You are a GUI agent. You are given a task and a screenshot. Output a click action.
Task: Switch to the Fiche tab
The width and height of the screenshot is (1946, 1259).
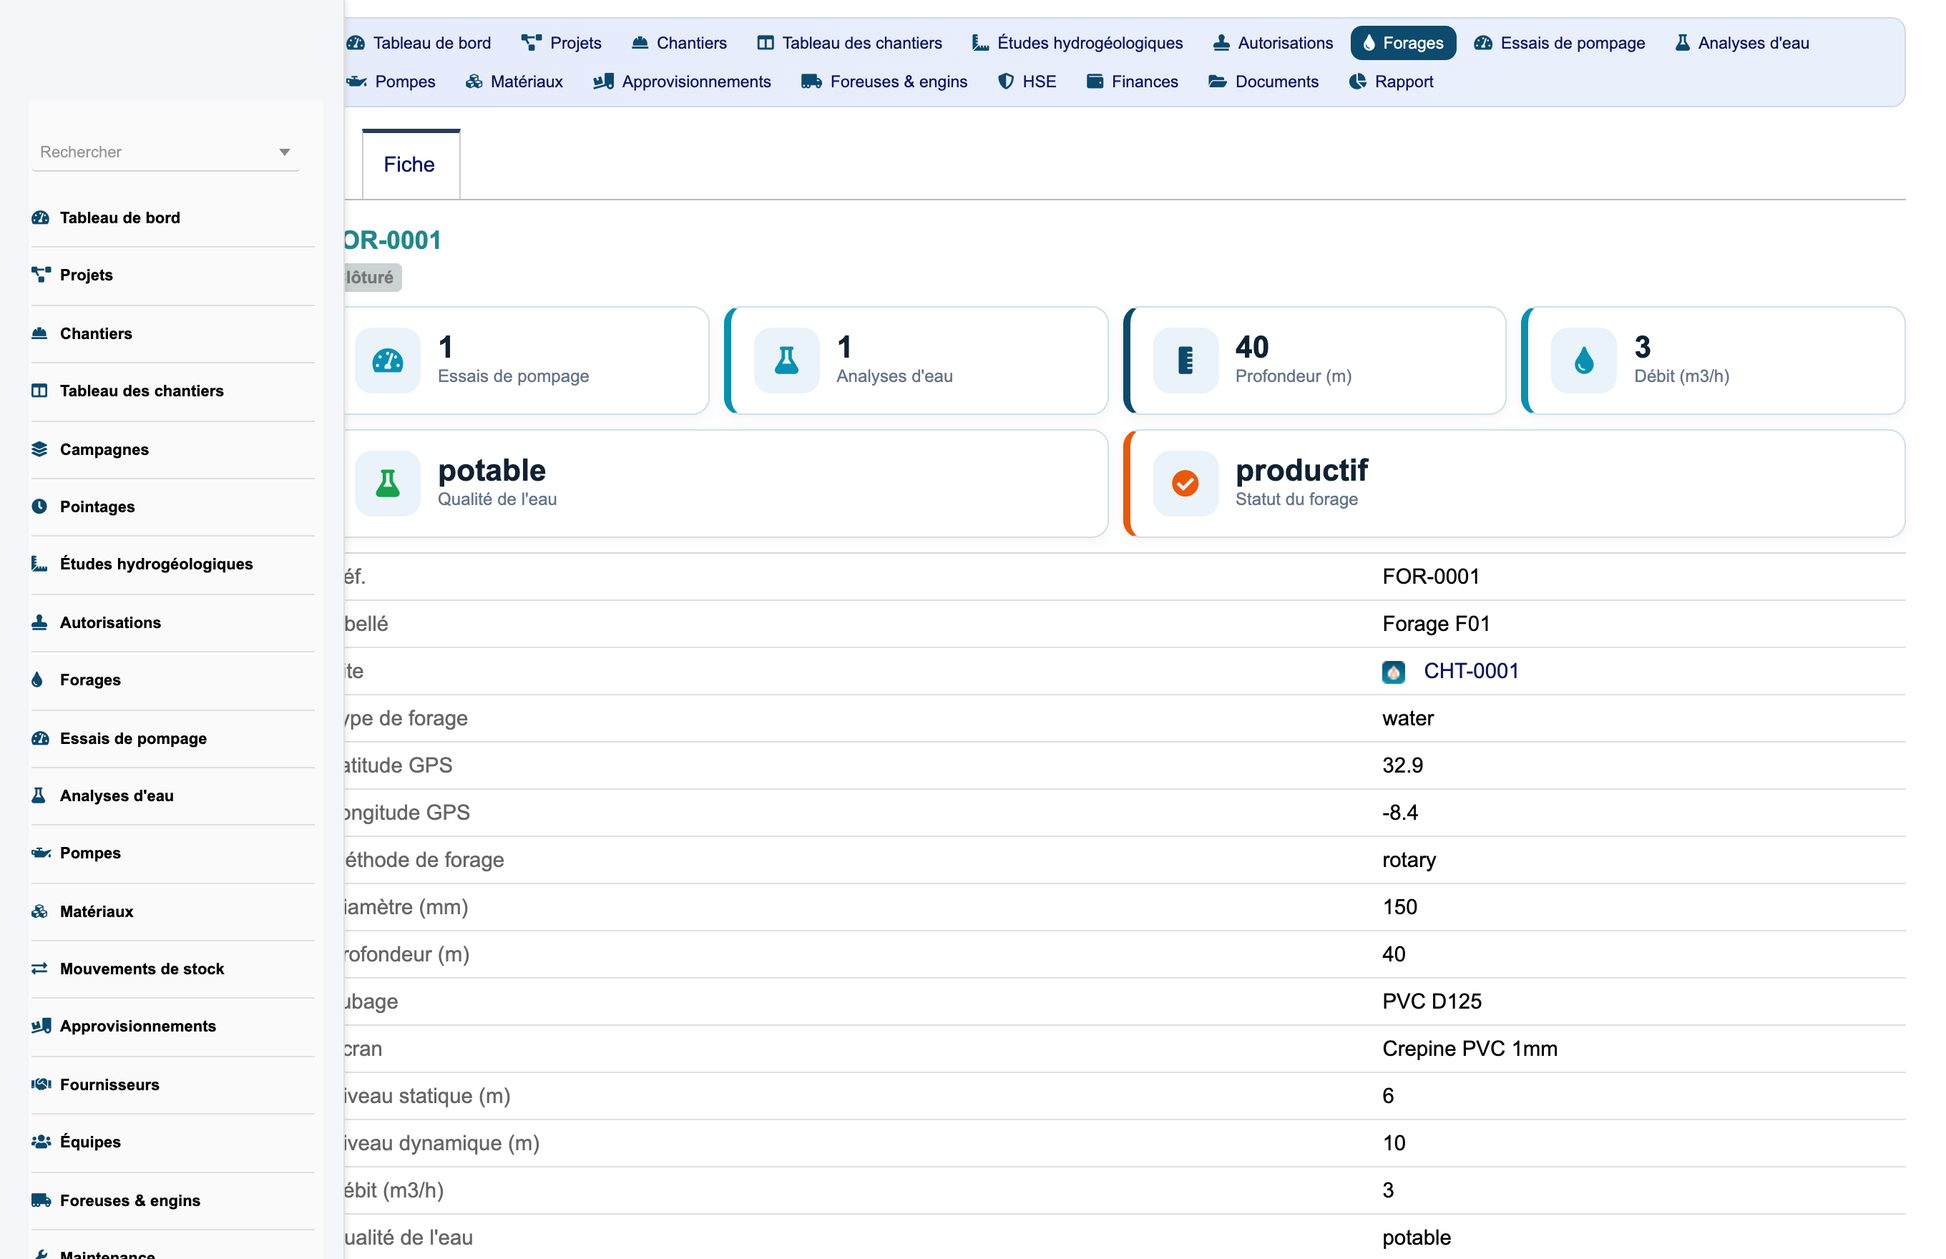click(x=410, y=164)
